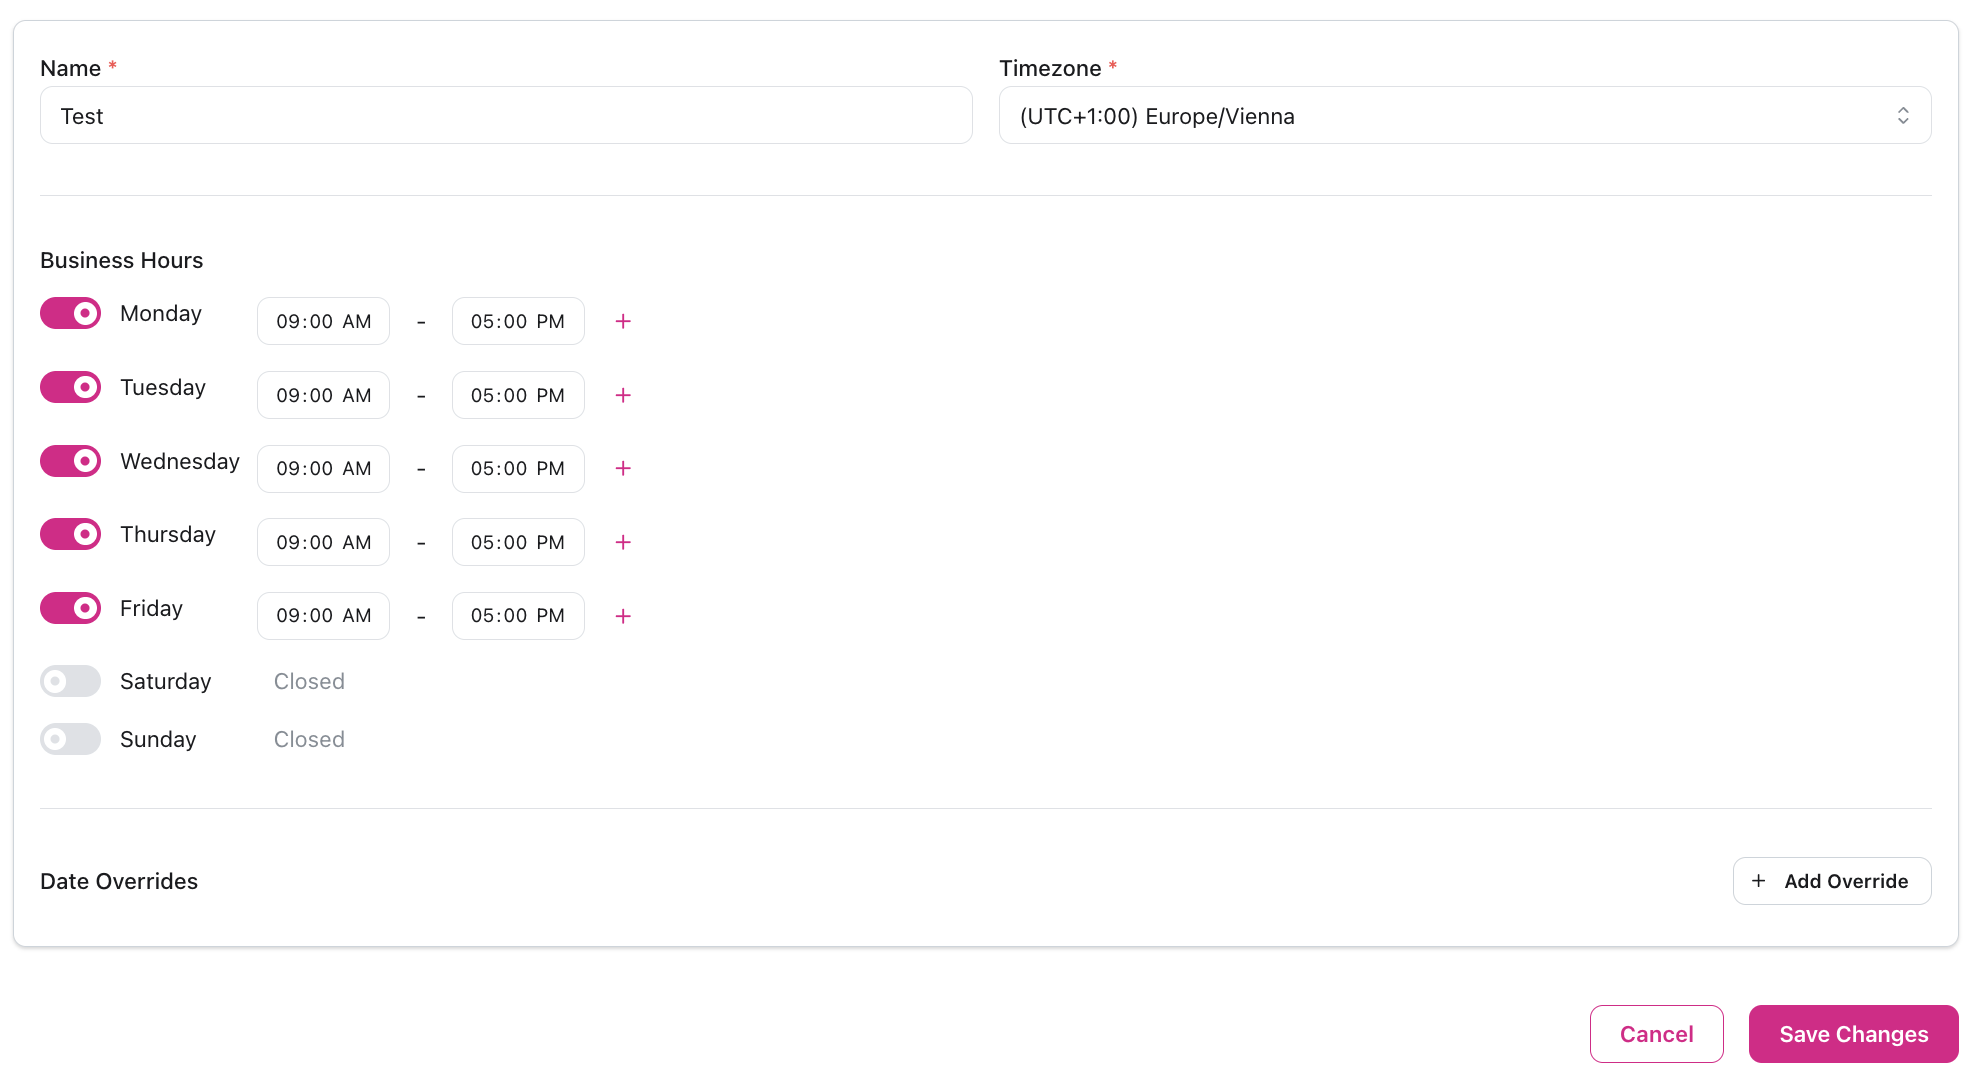Enable Saturday business hours
The image size is (1986, 1084).
point(70,681)
